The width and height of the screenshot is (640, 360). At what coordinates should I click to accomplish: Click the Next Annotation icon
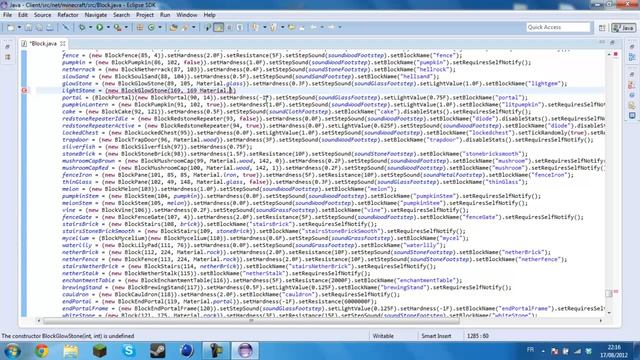(256, 27)
